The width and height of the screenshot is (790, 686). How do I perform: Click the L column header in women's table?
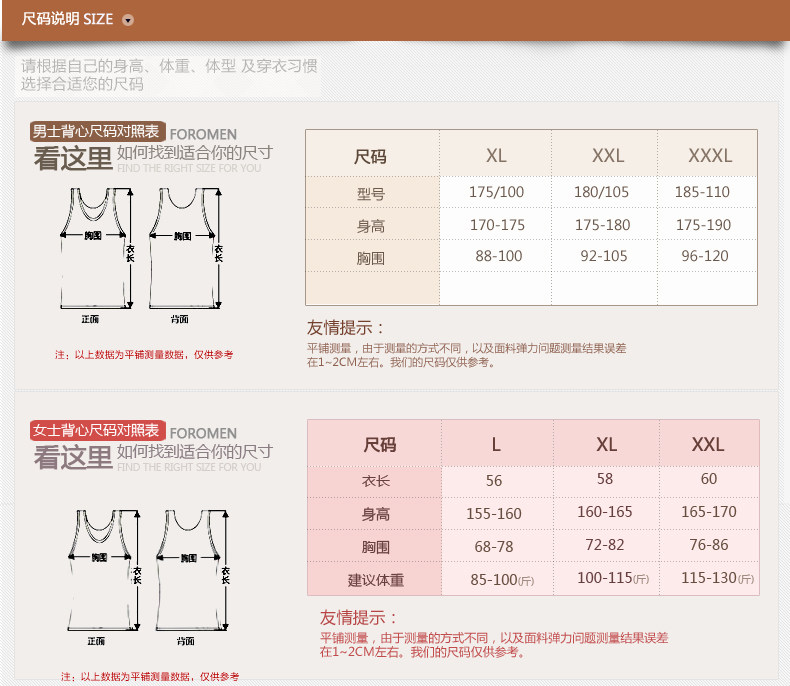point(496,444)
